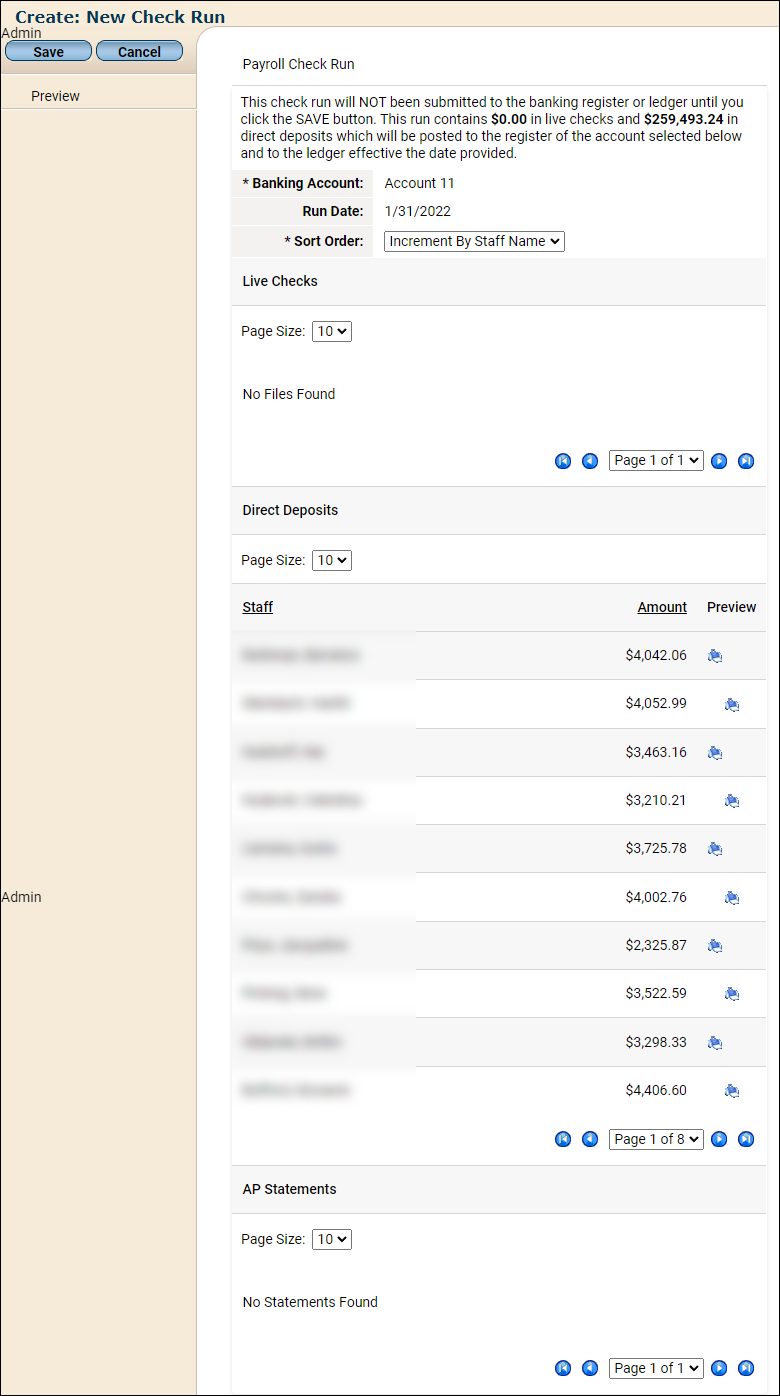Sort direct deposits by Amount column
780x1396 pixels.
pos(662,607)
